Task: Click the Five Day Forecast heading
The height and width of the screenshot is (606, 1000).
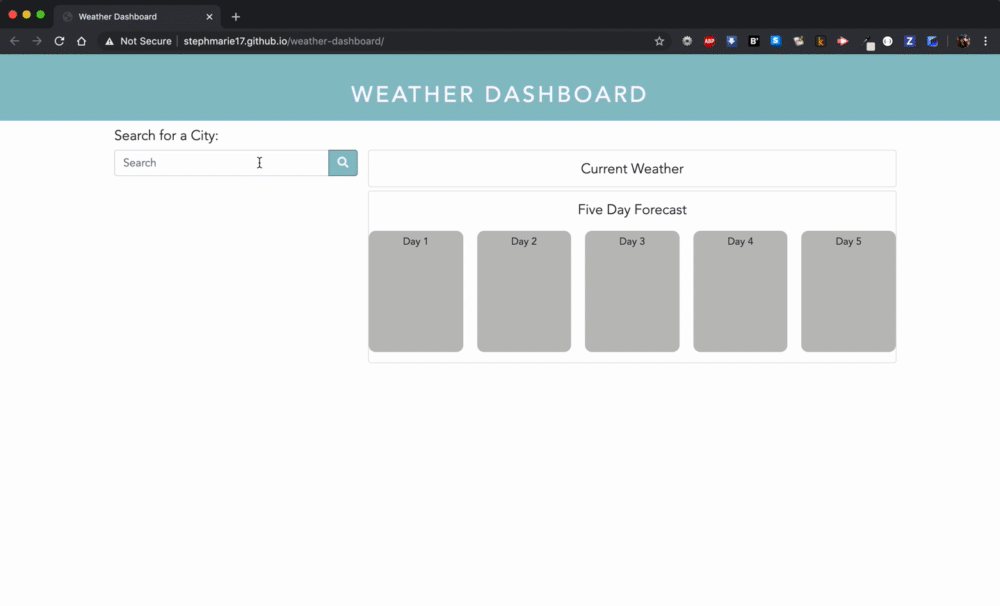Action: [632, 210]
